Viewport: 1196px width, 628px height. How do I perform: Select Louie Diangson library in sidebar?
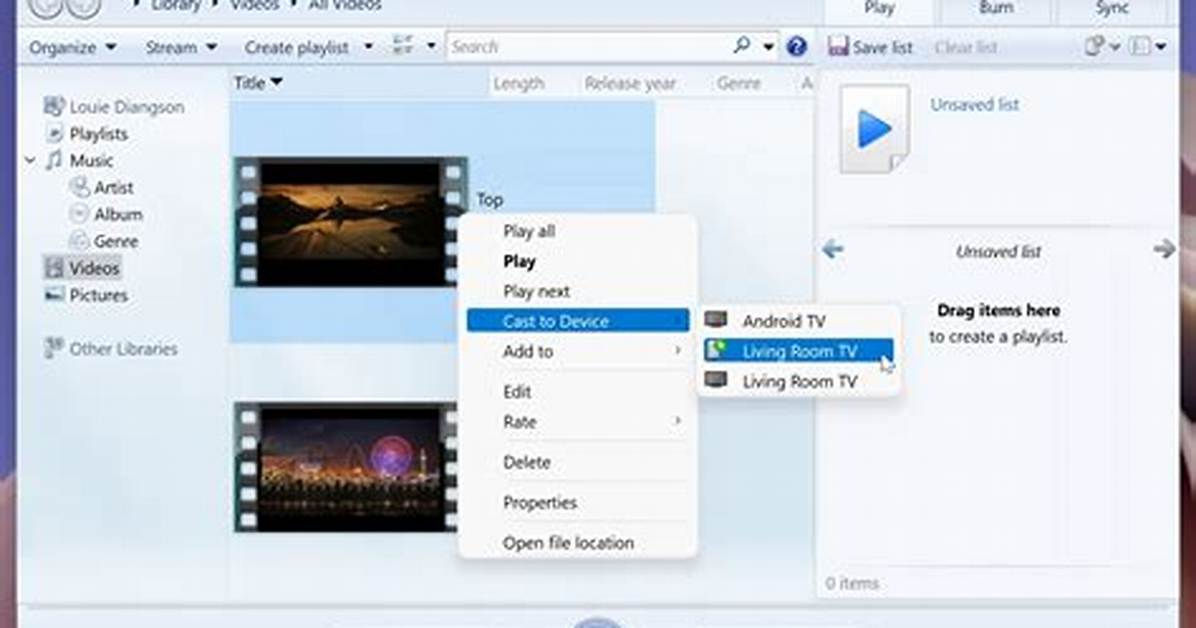point(127,107)
